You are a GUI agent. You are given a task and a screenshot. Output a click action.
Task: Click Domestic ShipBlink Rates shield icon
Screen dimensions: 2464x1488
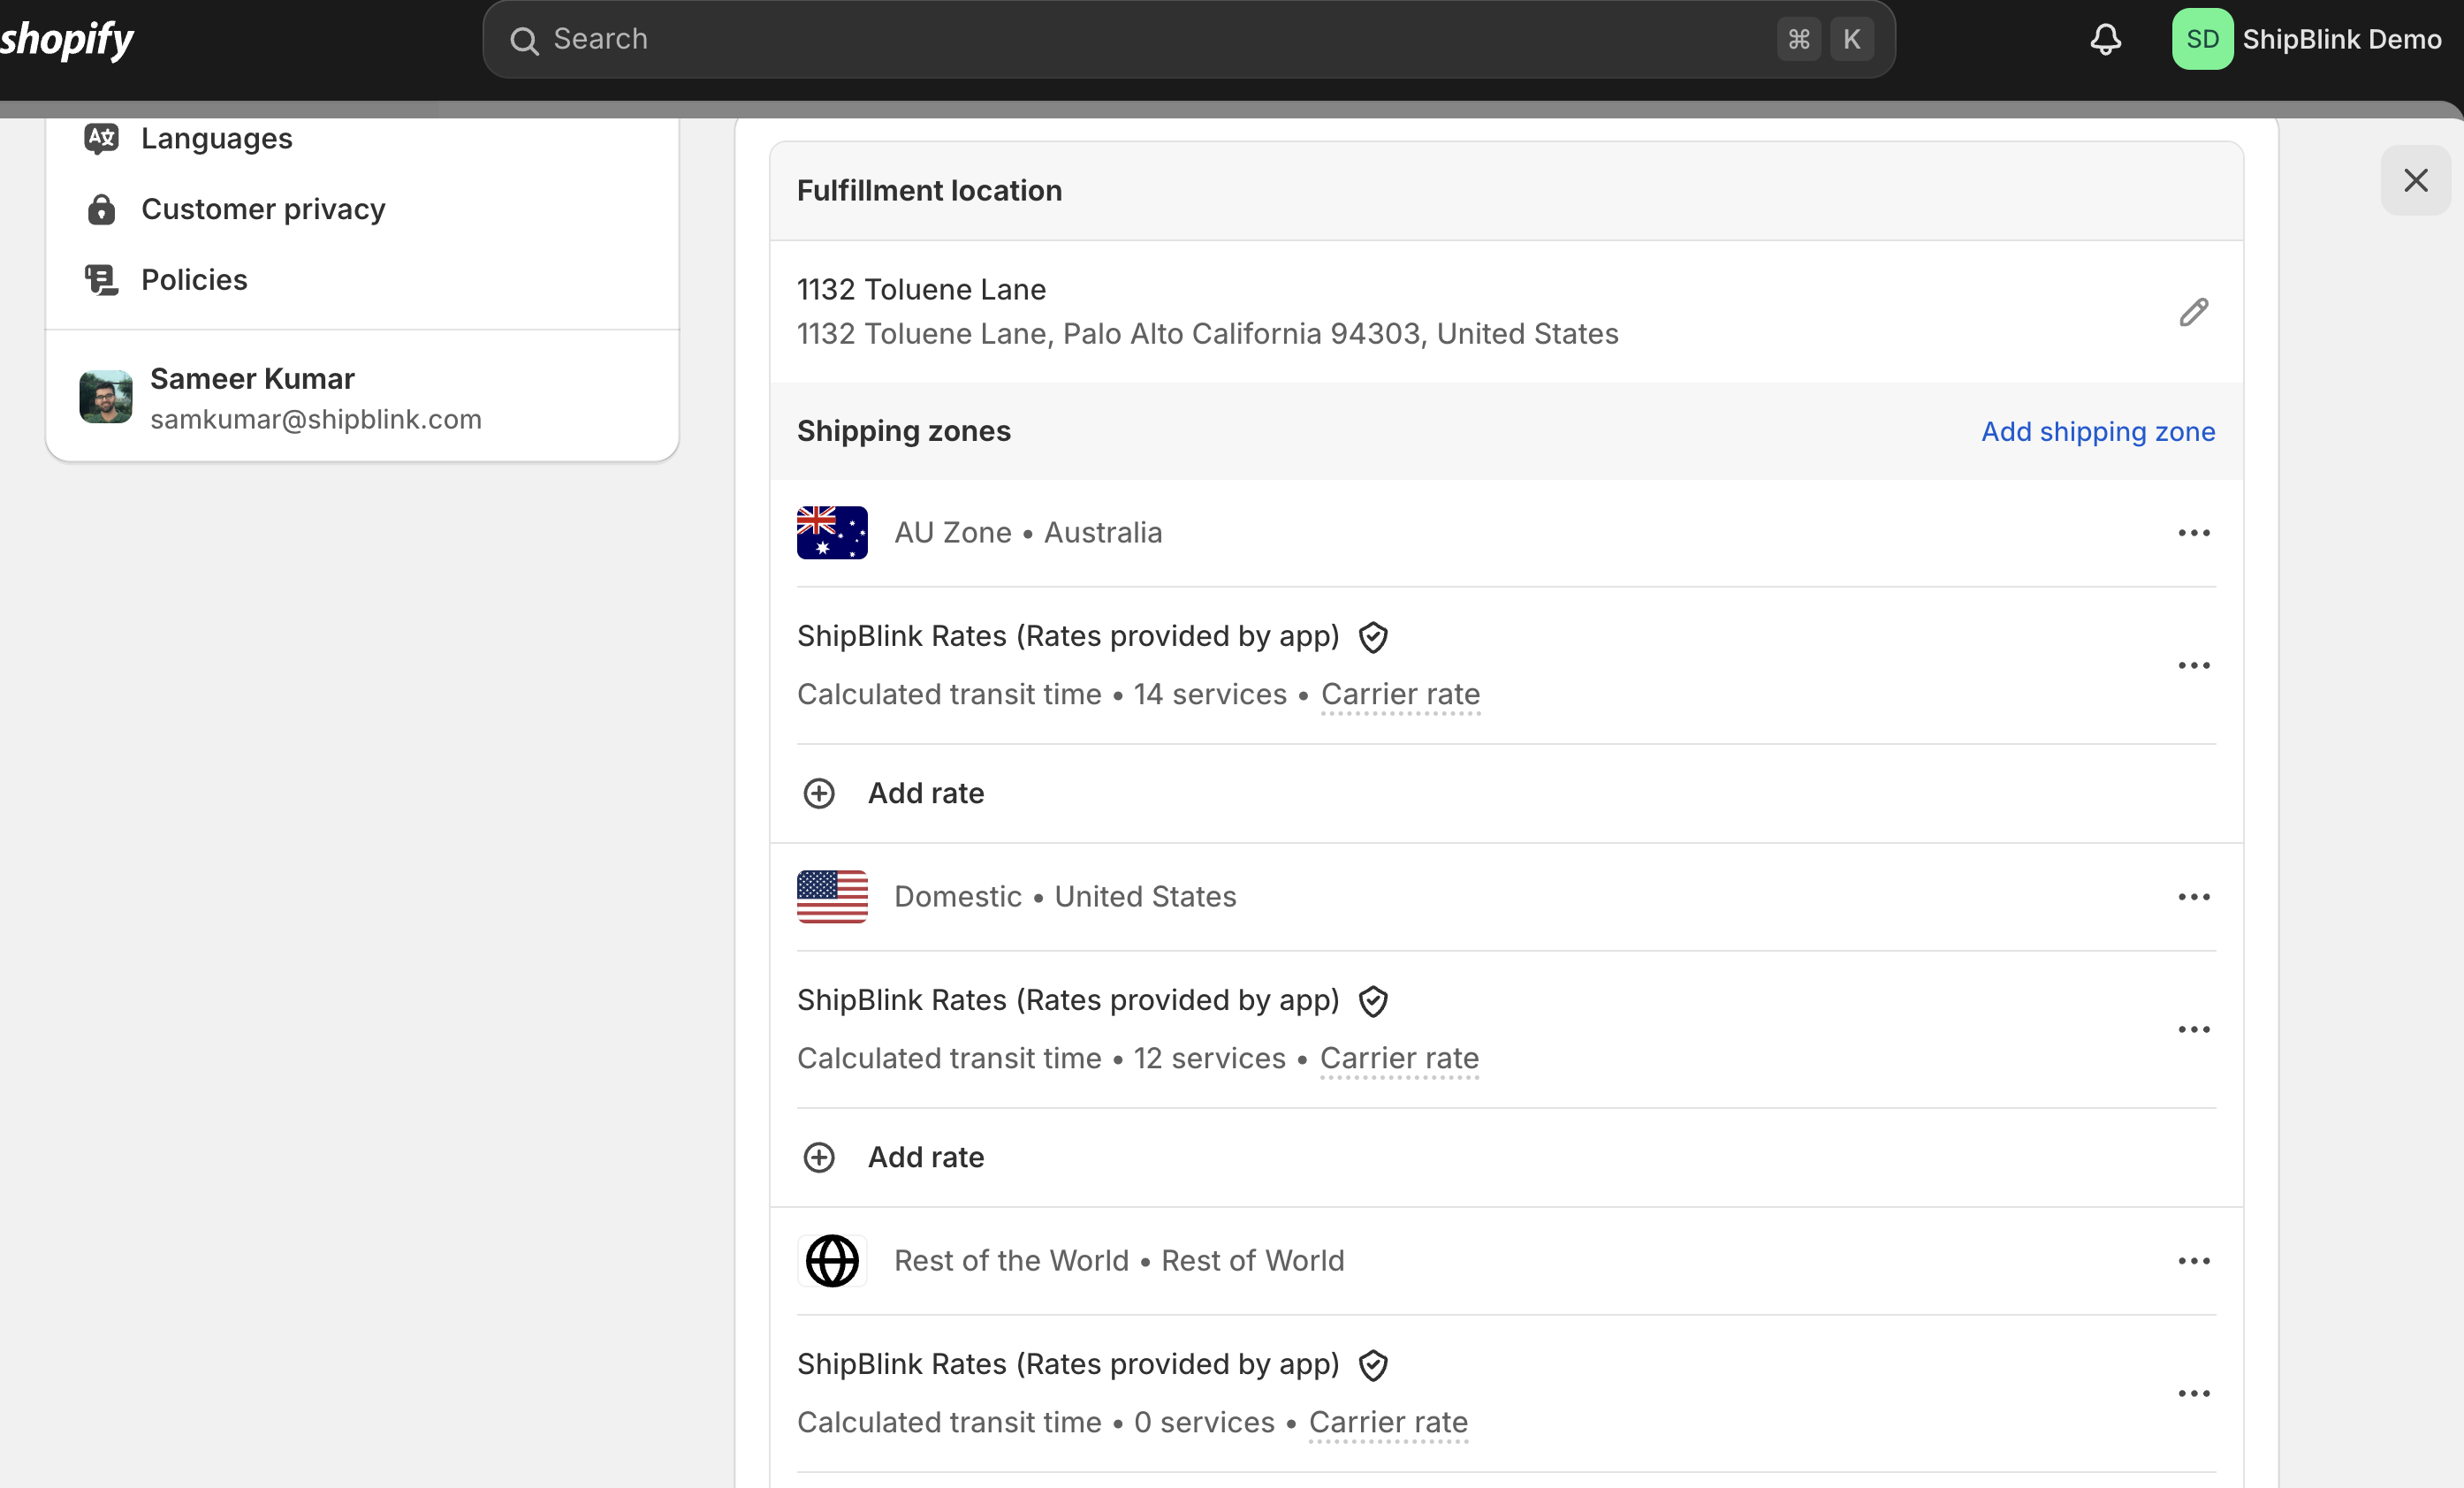pyautogui.click(x=1373, y=1001)
